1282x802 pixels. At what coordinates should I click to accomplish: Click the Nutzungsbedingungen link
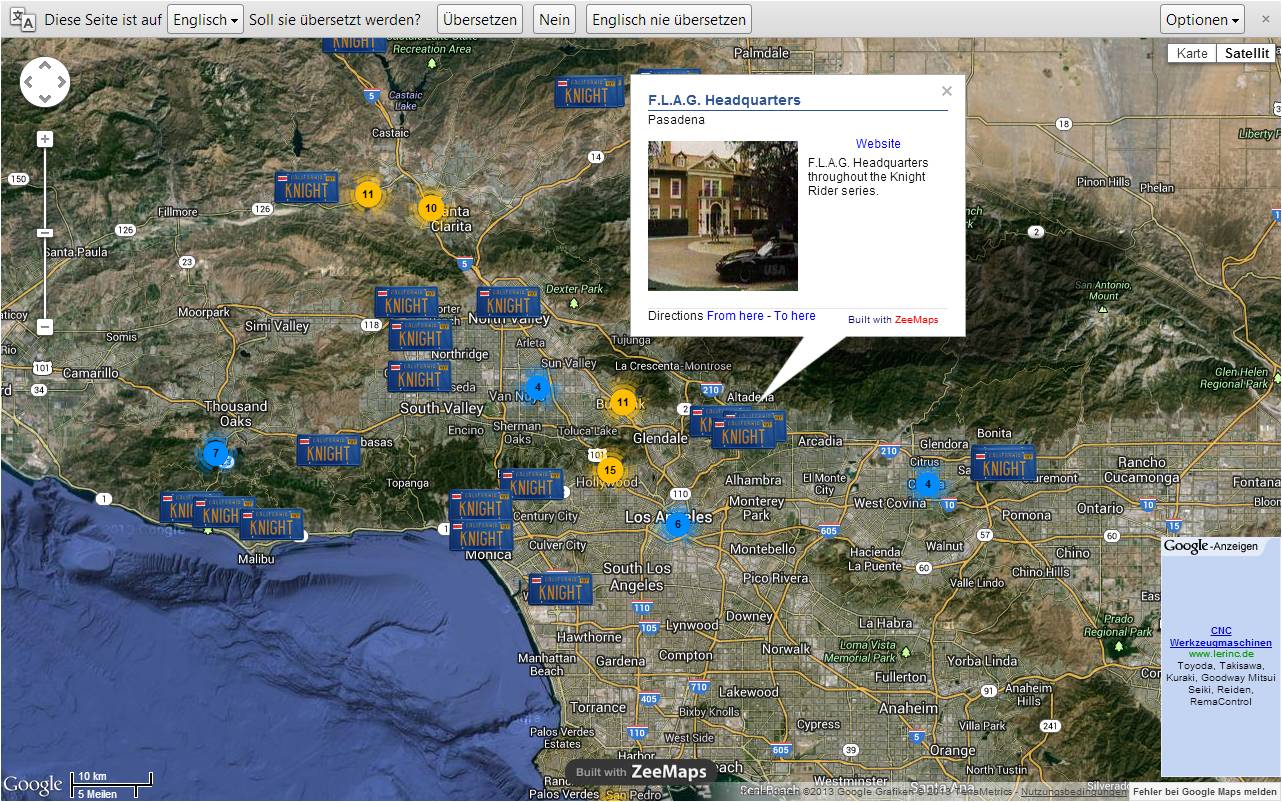click(1072, 792)
